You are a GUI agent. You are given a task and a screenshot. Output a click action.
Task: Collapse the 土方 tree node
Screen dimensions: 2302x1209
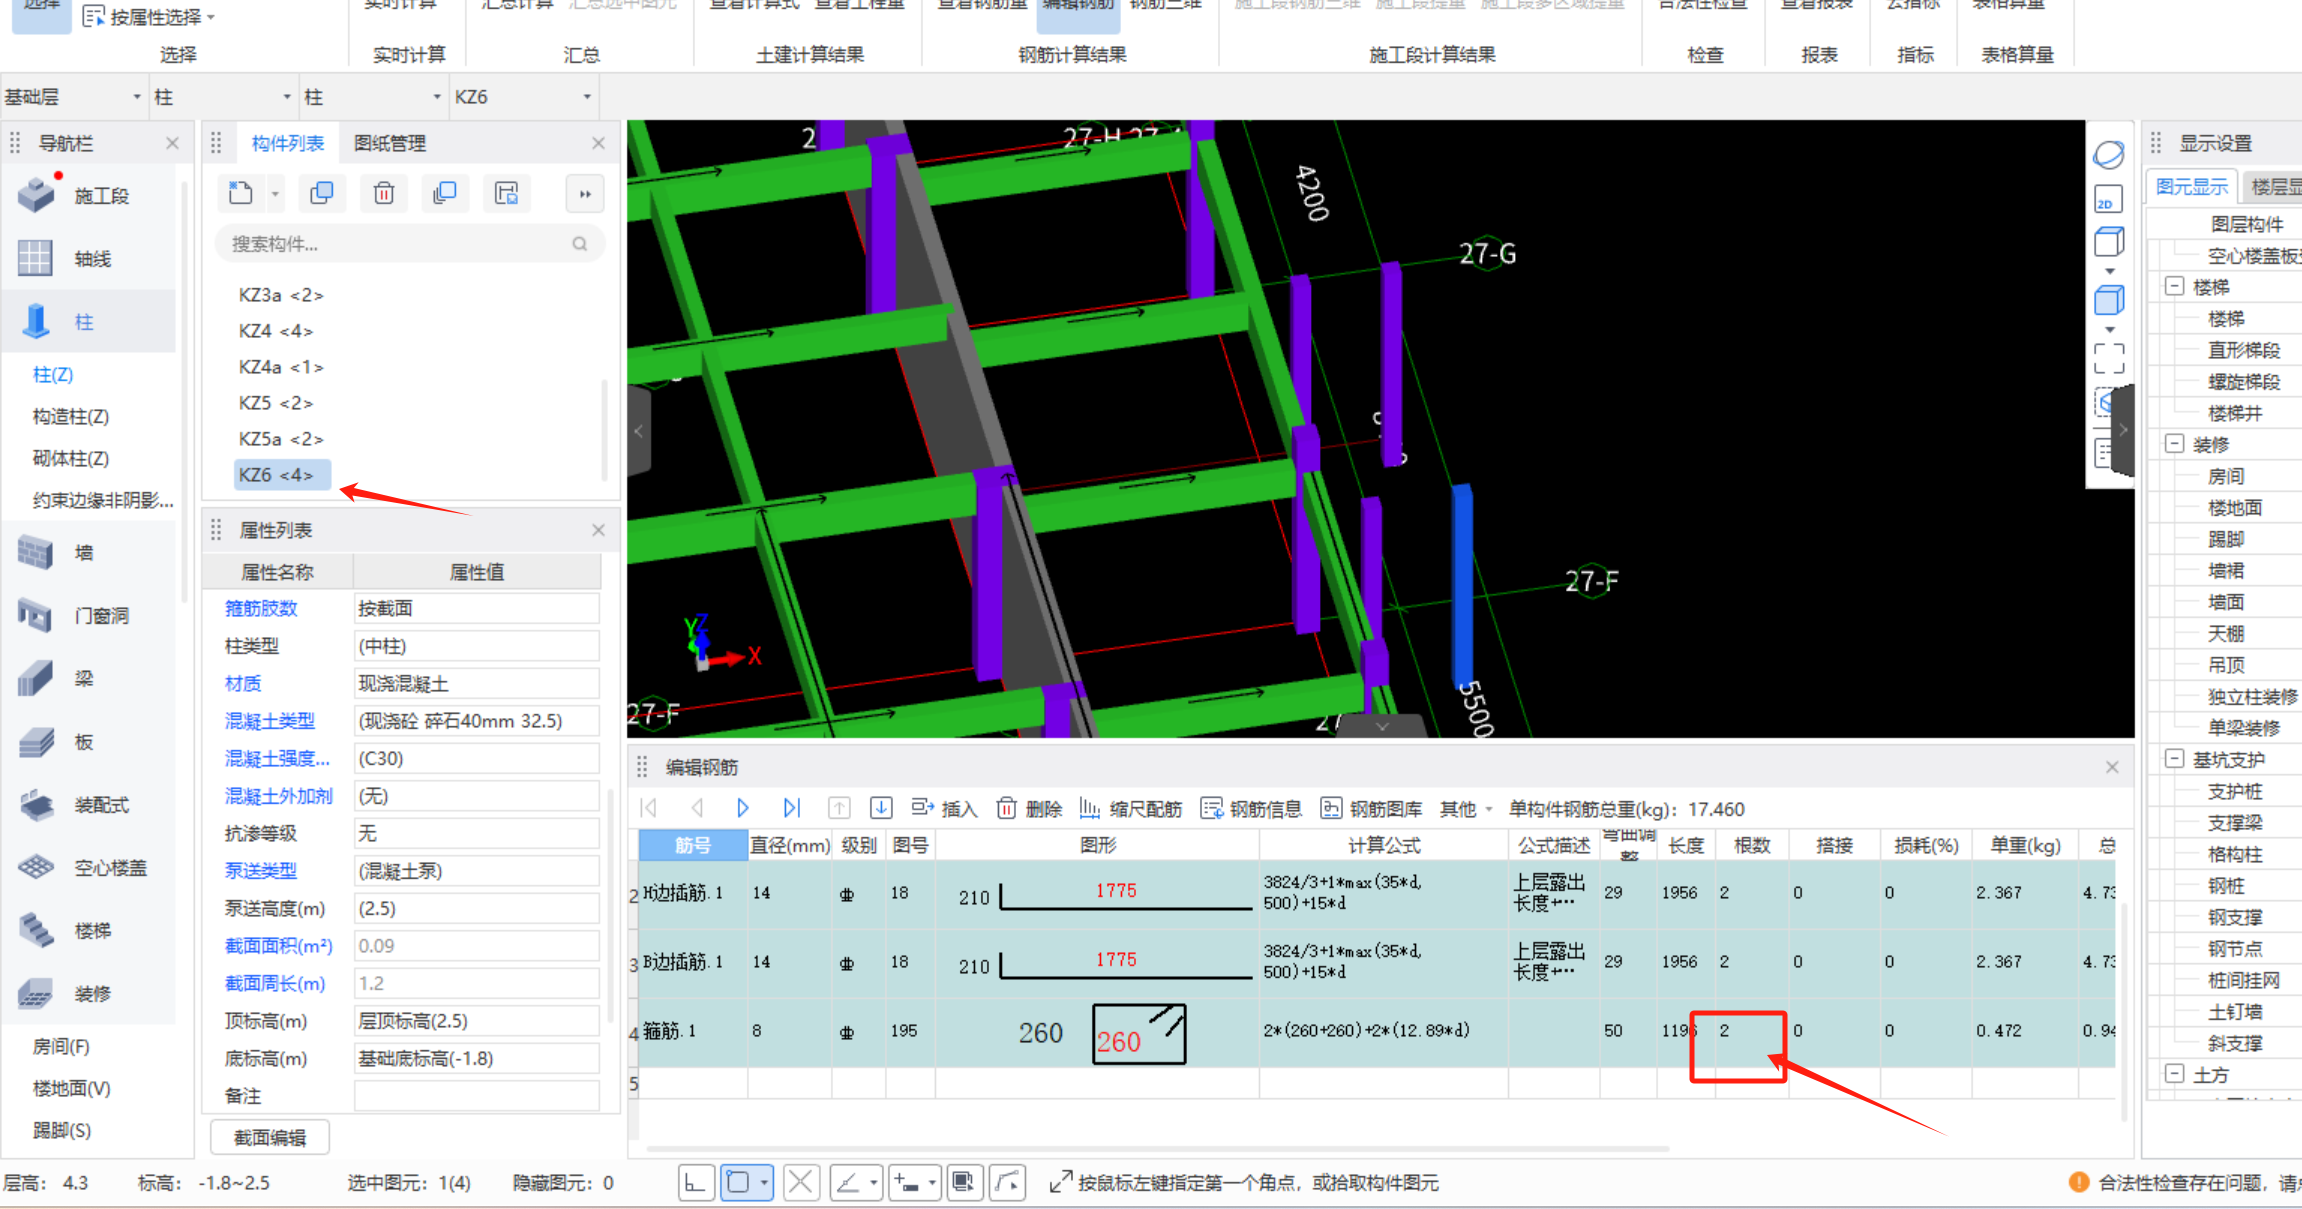point(2174,1073)
